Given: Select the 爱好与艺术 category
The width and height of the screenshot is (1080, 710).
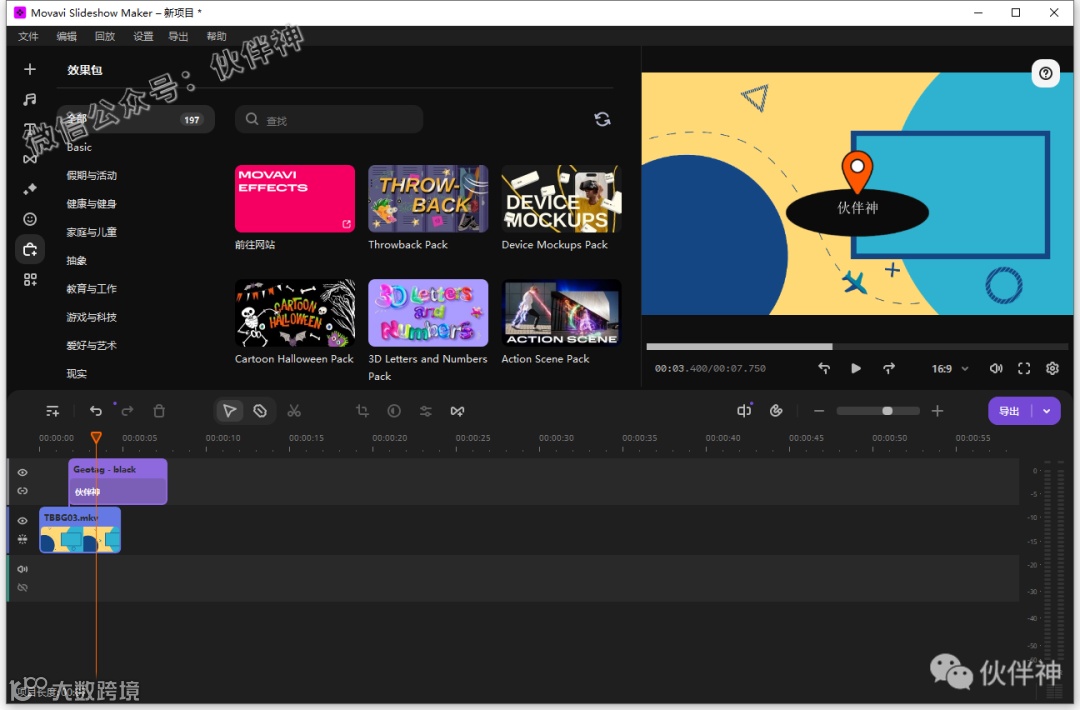Looking at the screenshot, I should pyautogui.click(x=92, y=345).
